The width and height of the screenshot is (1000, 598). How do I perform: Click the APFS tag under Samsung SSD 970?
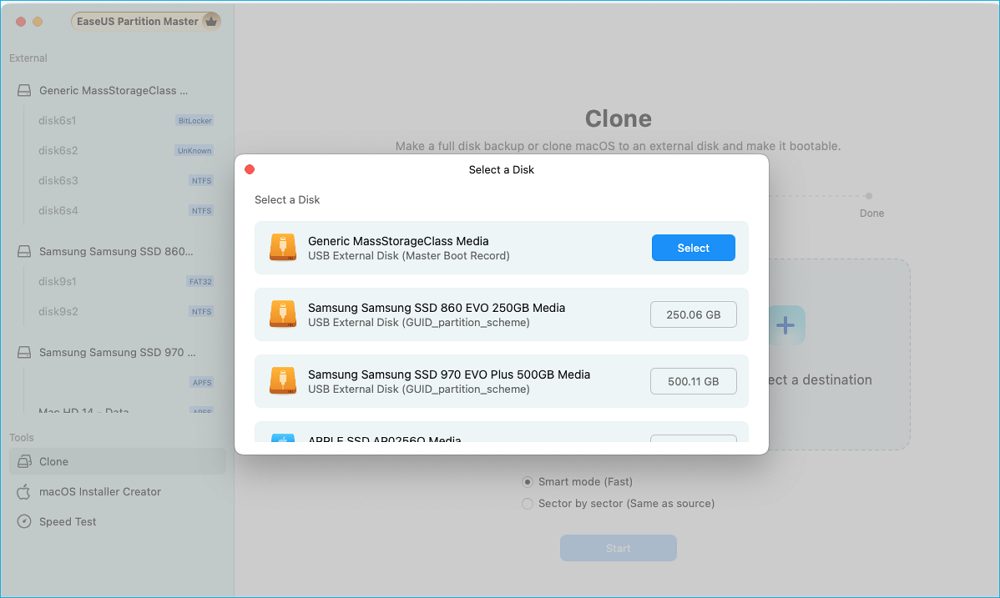click(x=202, y=383)
